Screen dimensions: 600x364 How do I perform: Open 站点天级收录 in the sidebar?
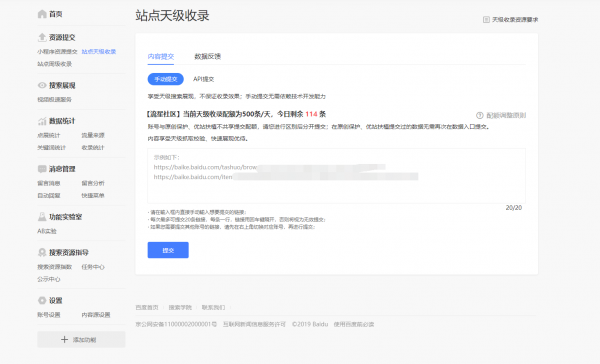[x=99, y=52]
